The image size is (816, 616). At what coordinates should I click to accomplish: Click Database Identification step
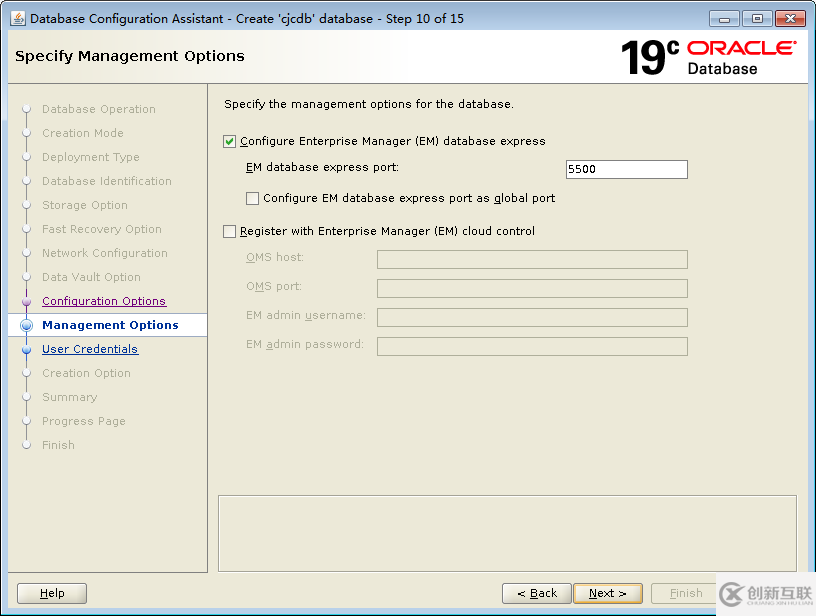click(x=107, y=181)
